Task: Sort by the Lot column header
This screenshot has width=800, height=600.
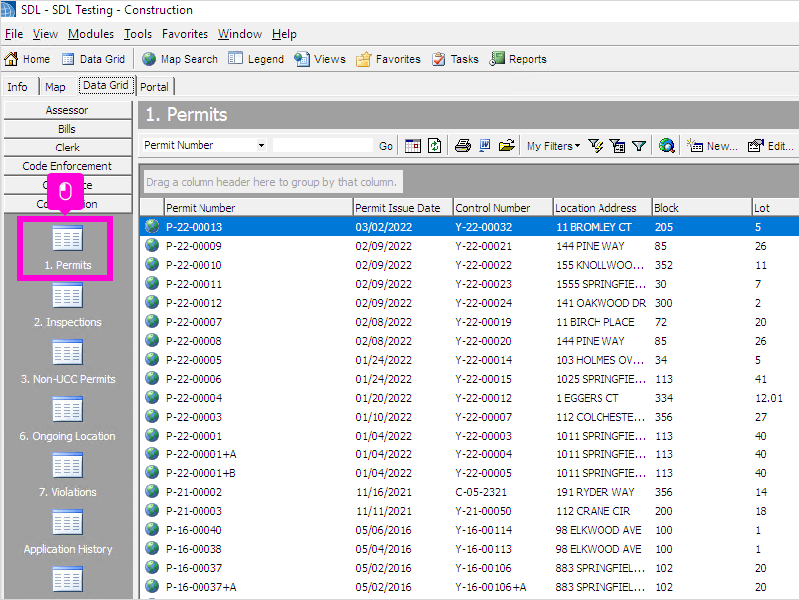Action: [776, 208]
